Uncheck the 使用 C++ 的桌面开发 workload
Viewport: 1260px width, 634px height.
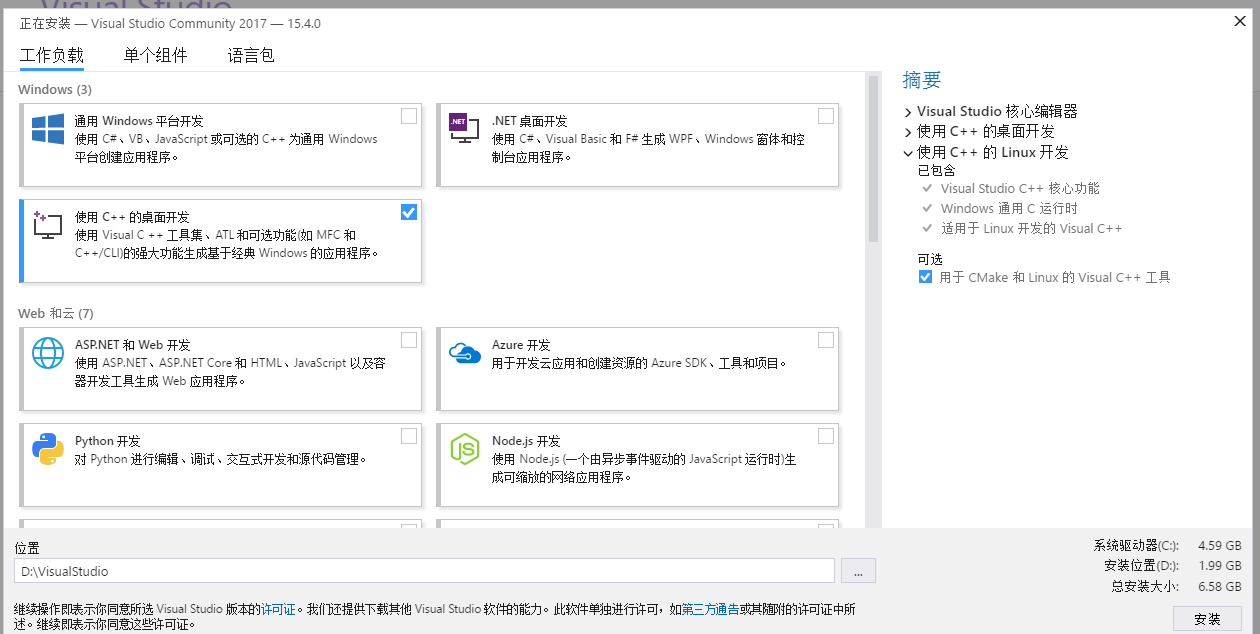(x=409, y=212)
